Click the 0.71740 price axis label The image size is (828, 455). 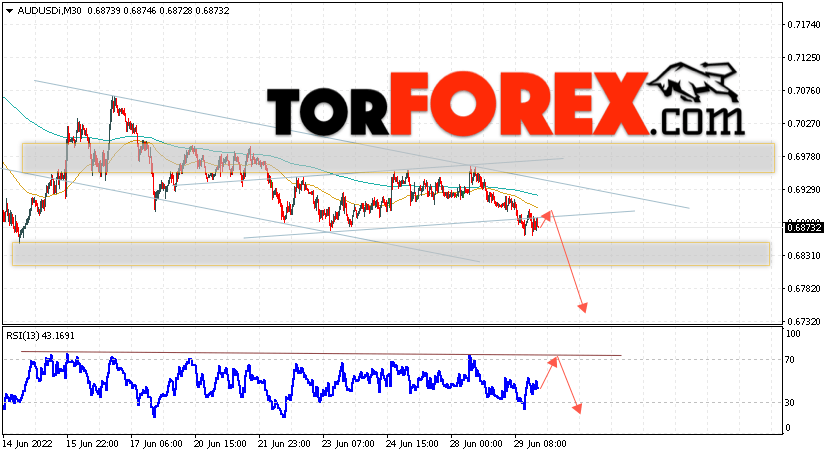point(804,25)
